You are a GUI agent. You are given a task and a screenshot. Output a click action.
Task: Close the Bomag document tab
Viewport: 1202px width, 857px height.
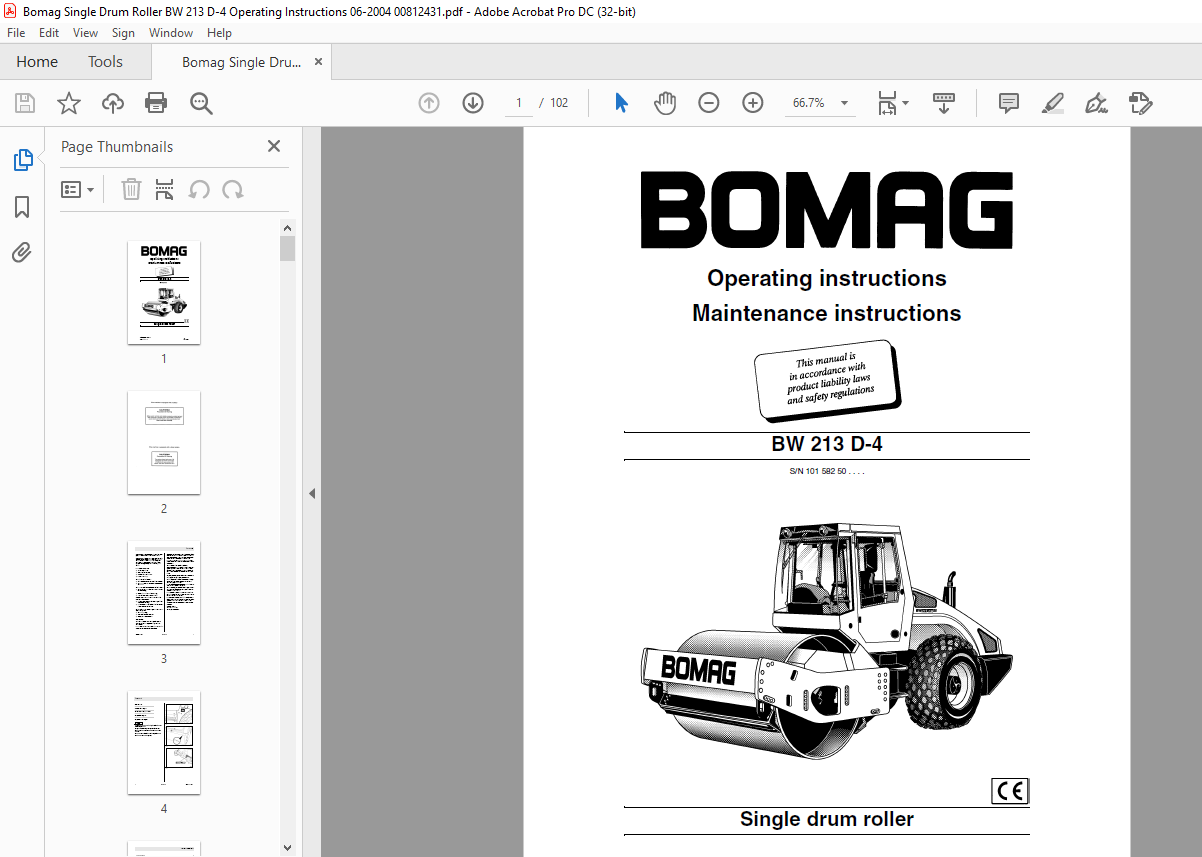coord(319,62)
